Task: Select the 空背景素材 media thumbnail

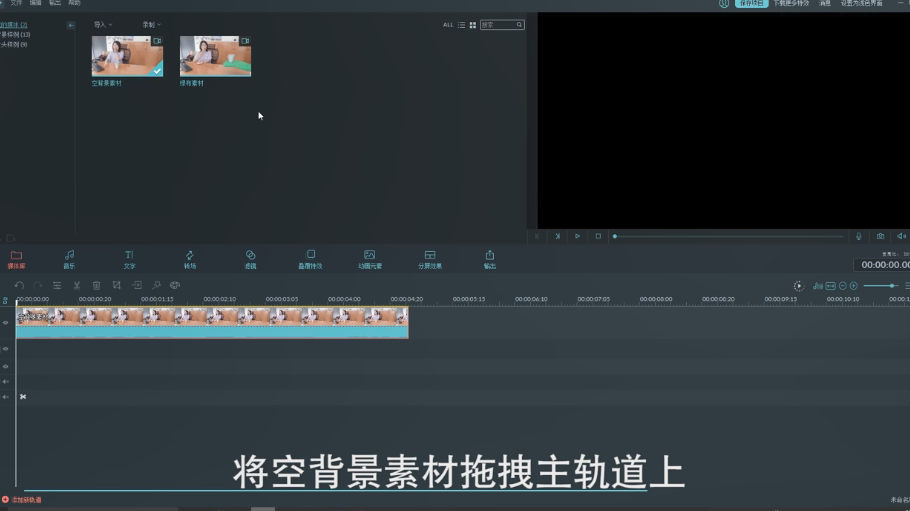Action: 127,56
